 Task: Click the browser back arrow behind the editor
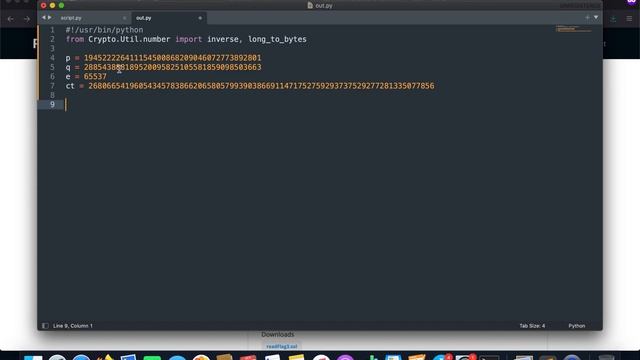coord(11,19)
